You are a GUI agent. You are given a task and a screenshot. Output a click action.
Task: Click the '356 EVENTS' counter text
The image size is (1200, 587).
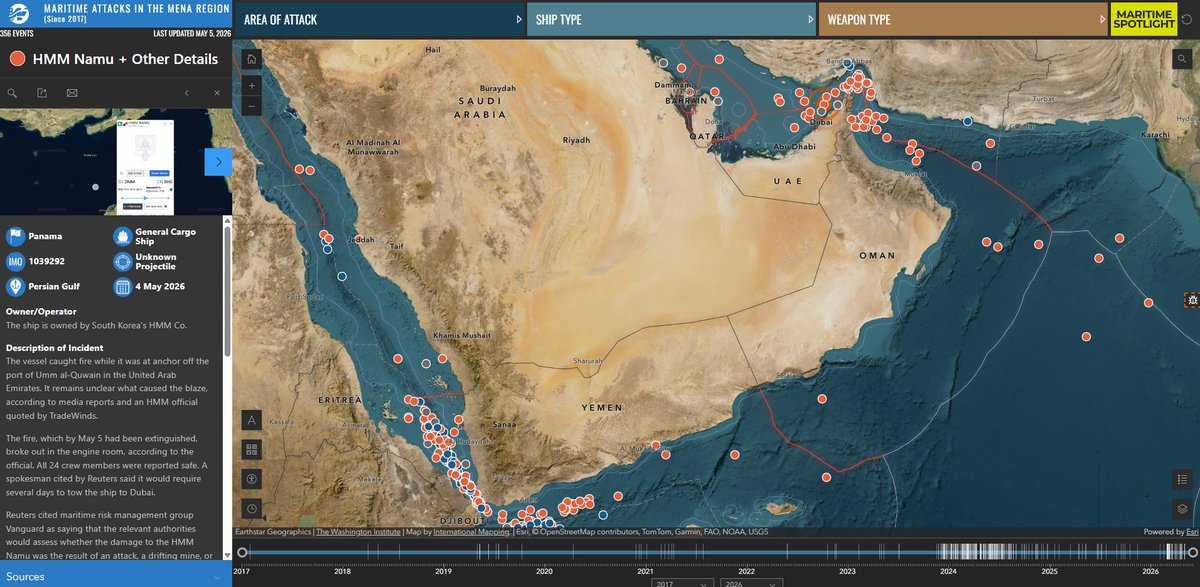[18, 33]
